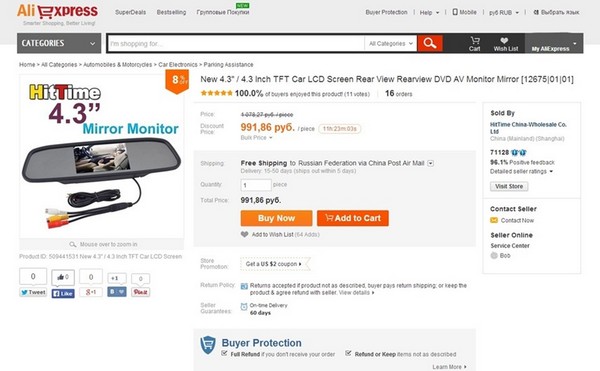Open the Bestselling menu item
The image size is (600, 371).
[x=171, y=12]
